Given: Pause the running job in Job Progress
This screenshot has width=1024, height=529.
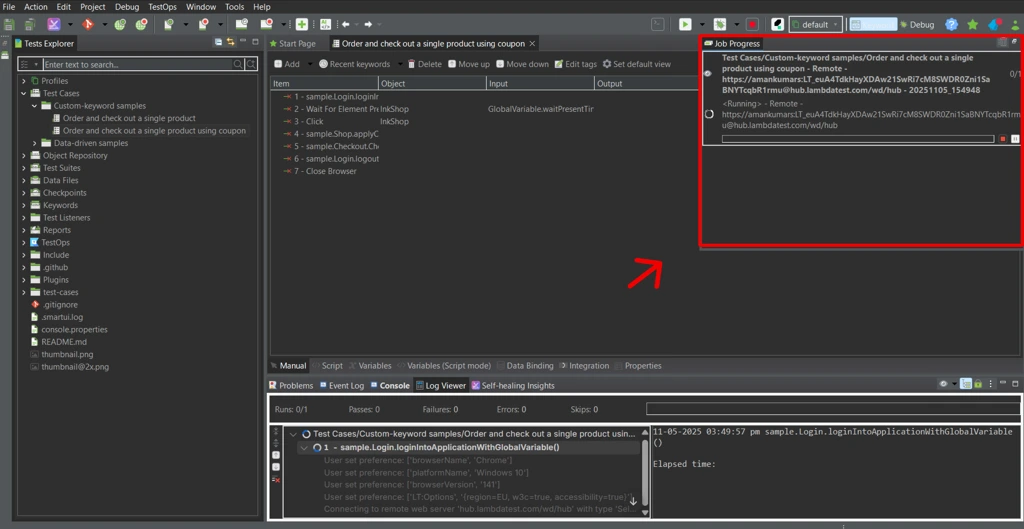Looking at the screenshot, I should pos(1015,139).
